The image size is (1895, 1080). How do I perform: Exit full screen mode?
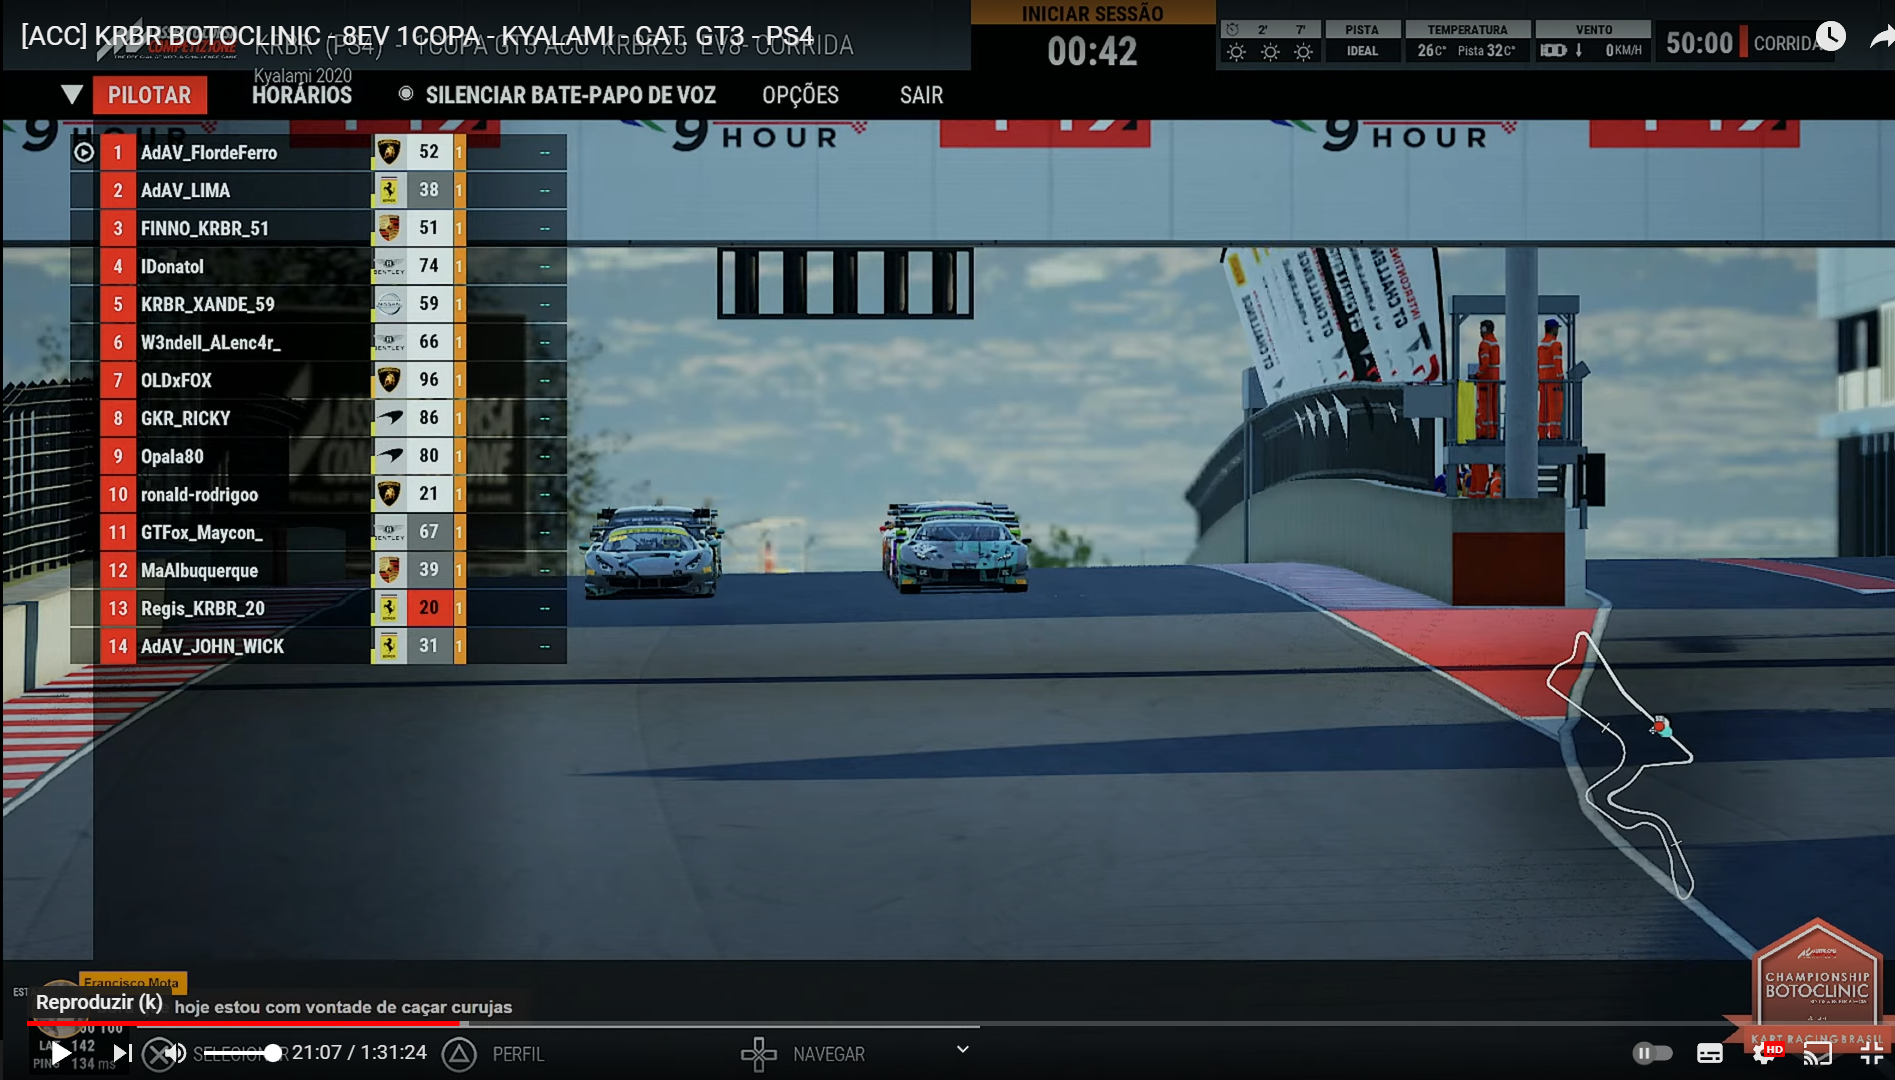(1872, 1053)
